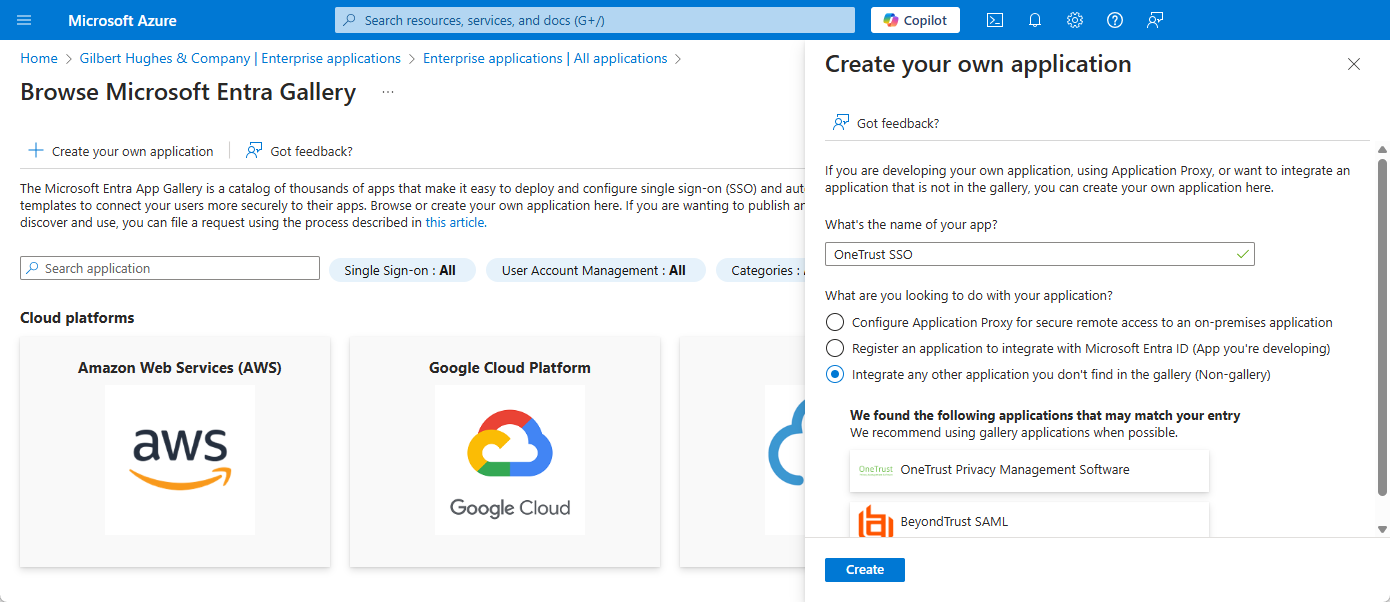Viewport: 1390px width, 602px height.
Task: Open the Help question mark icon
Action: (x=1115, y=20)
